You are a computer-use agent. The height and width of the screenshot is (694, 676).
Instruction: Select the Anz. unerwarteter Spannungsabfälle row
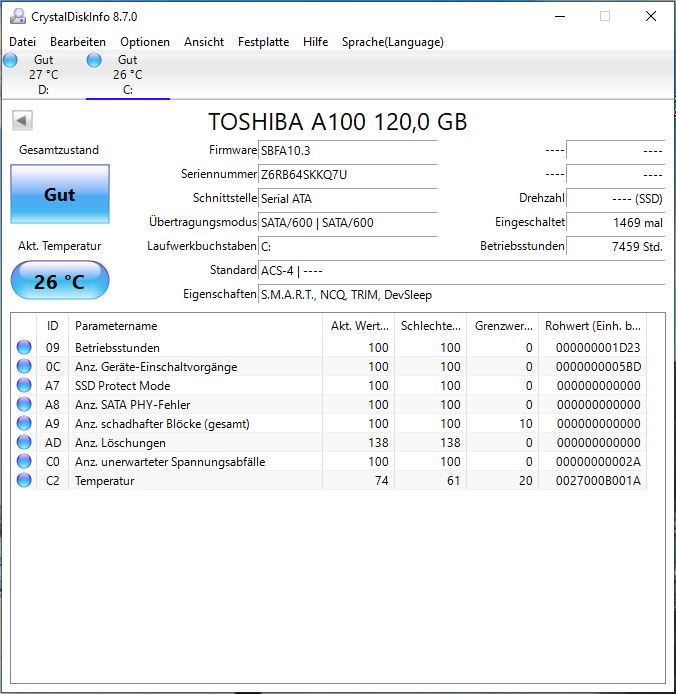328,462
